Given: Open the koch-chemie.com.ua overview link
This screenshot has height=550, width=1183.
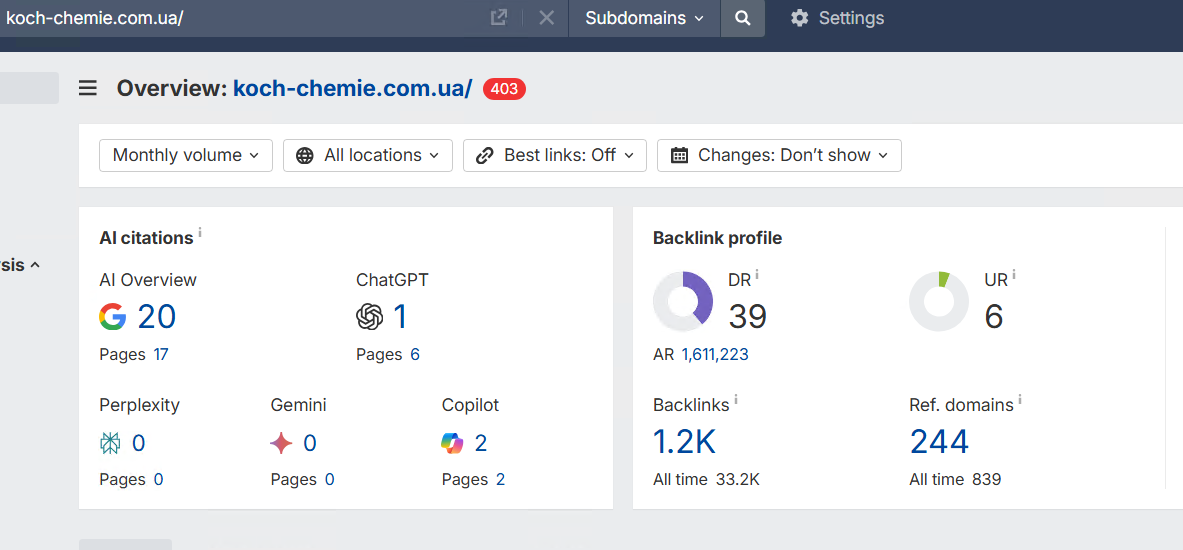Looking at the screenshot, I should click(352, 88).
